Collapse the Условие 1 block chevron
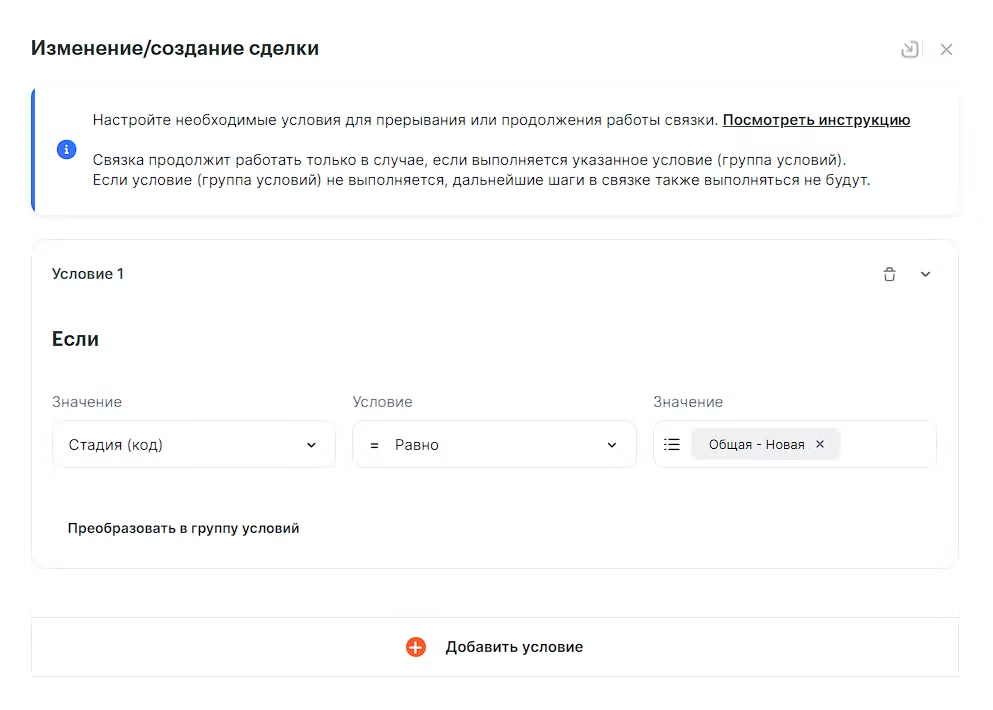The image size is (993, 710). click(925, 274)
